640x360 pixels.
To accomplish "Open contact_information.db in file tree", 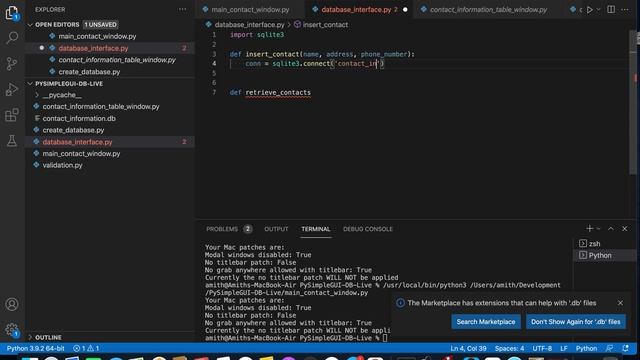I will tap(110, 118).
